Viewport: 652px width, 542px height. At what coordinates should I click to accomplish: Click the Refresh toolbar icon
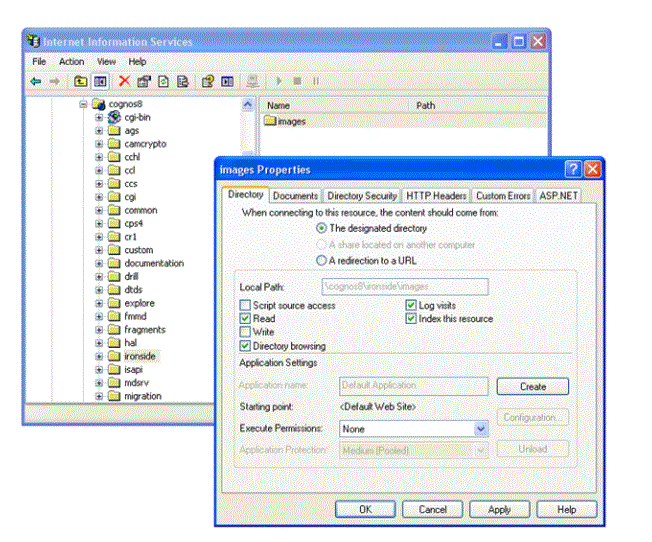click(163, 81)
